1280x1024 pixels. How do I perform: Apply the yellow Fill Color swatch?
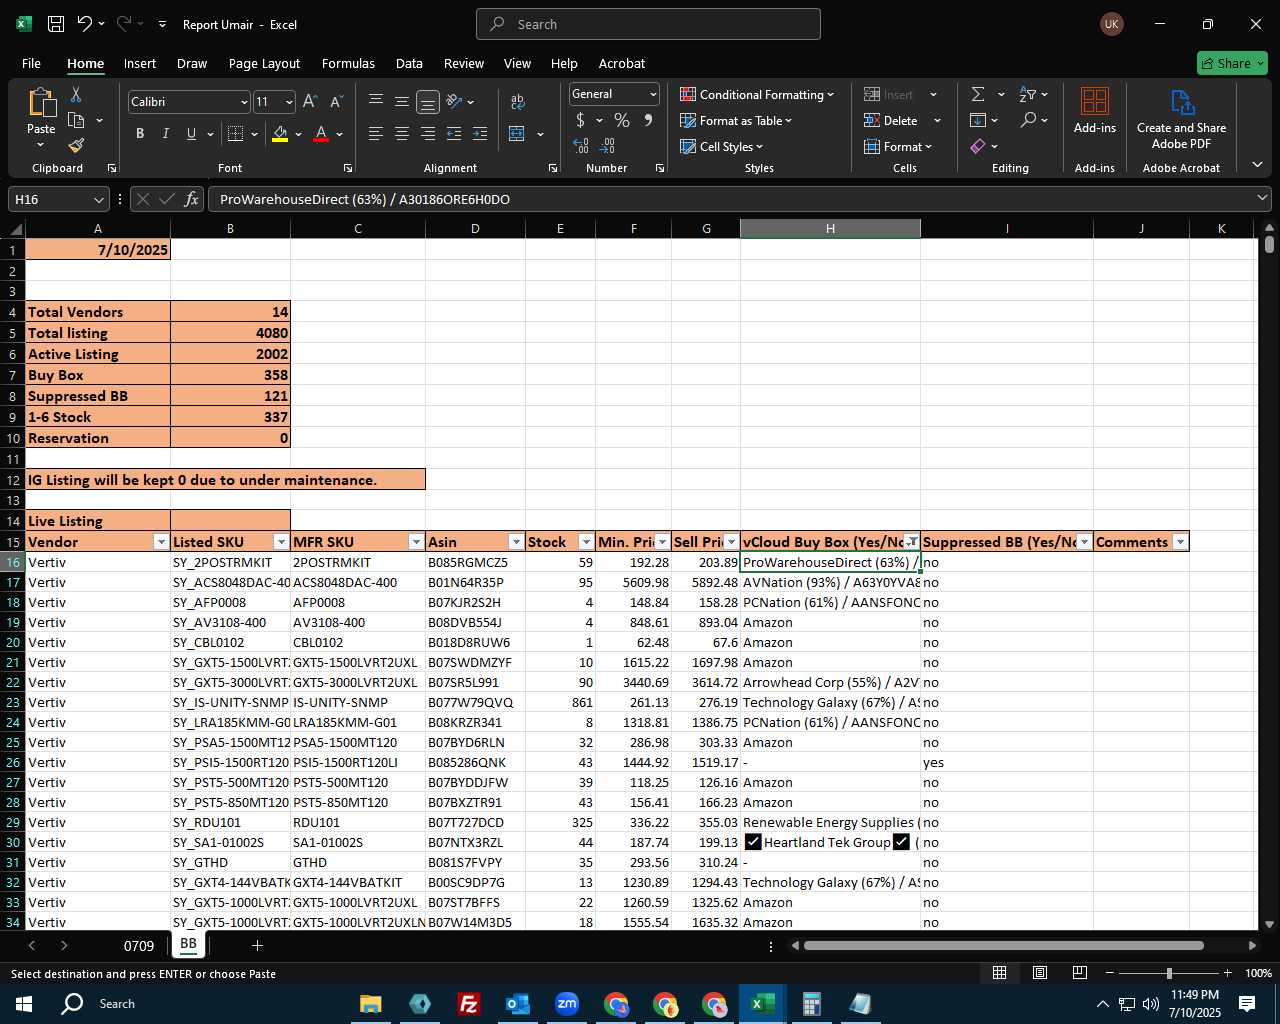280,134
